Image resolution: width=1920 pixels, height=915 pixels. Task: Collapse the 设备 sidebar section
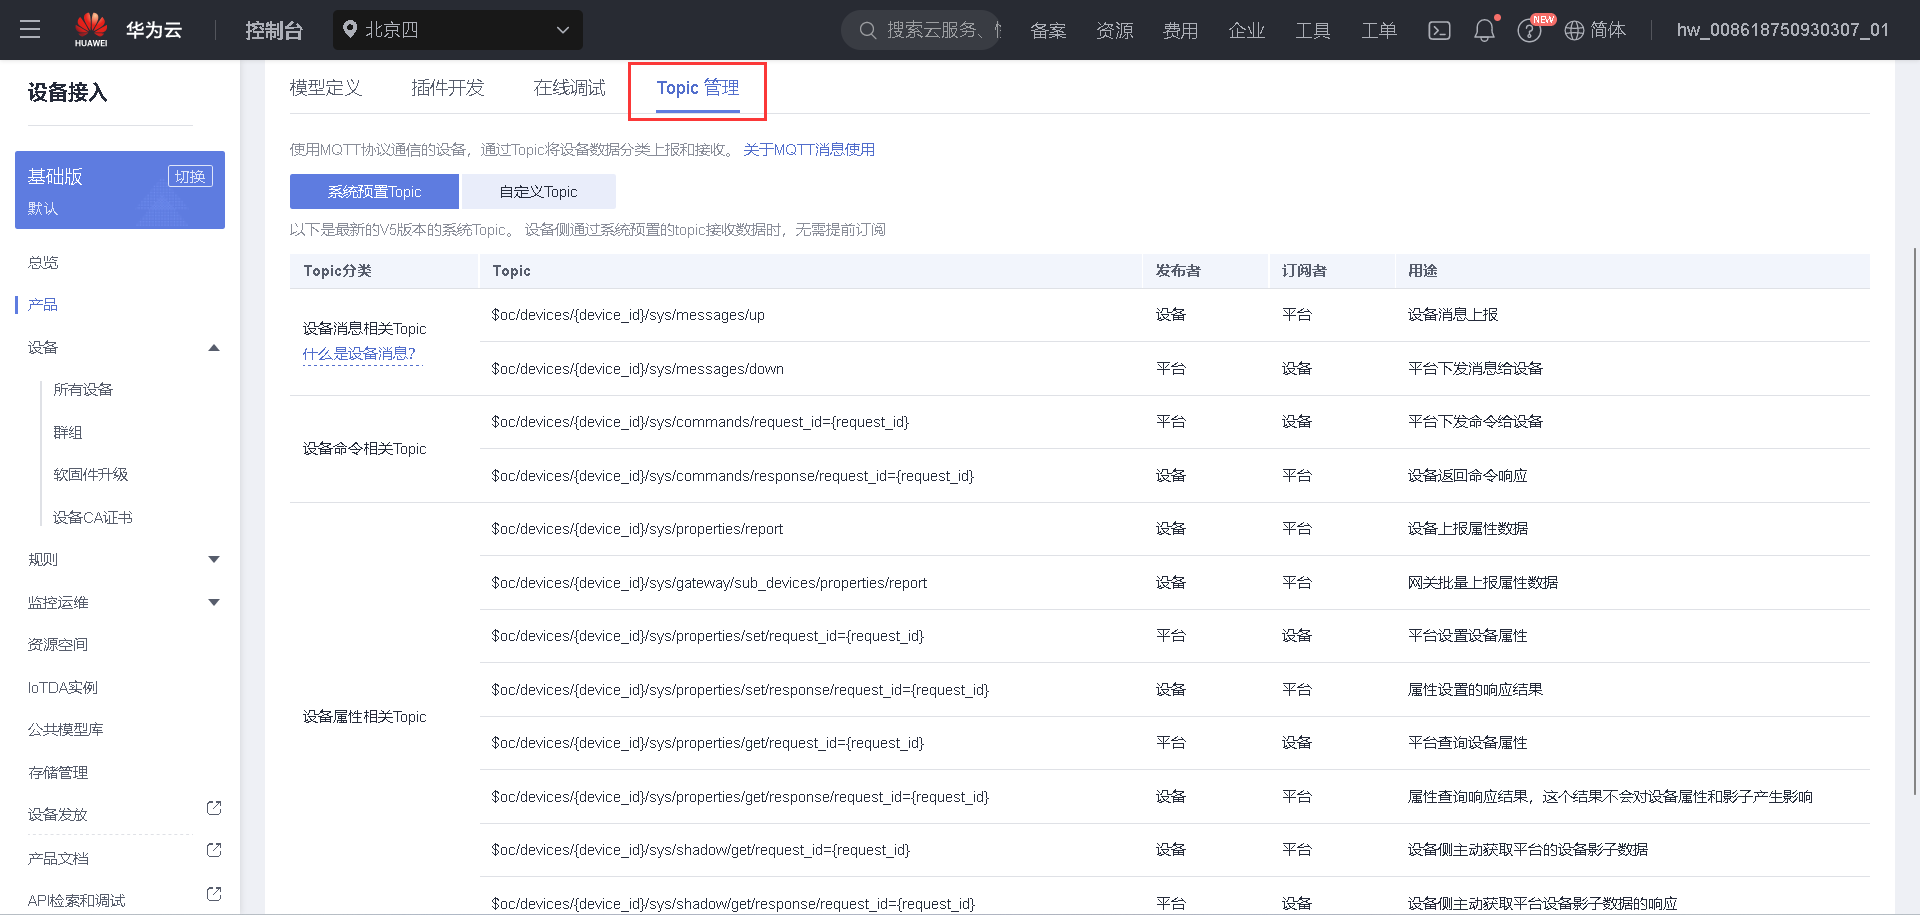[x=213, y=348]
